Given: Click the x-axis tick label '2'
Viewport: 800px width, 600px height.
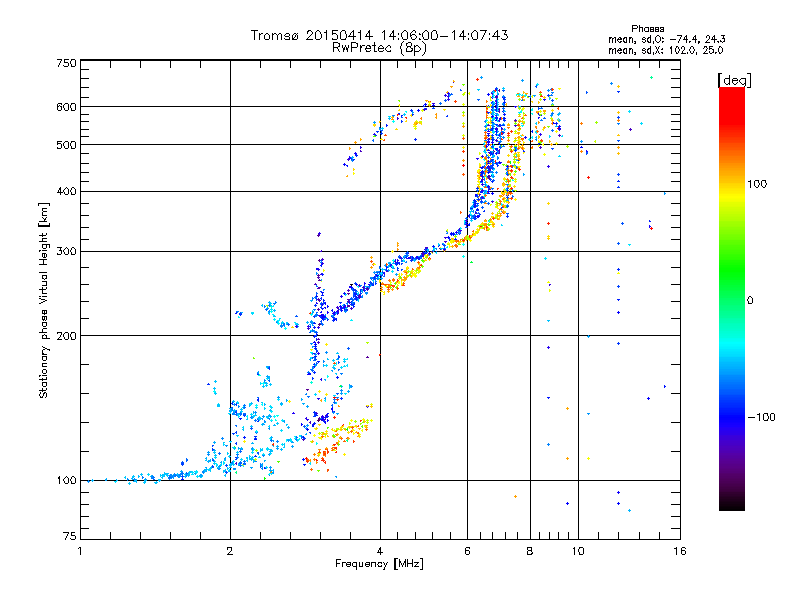Looking at the screenshot, I should (230, 551).
